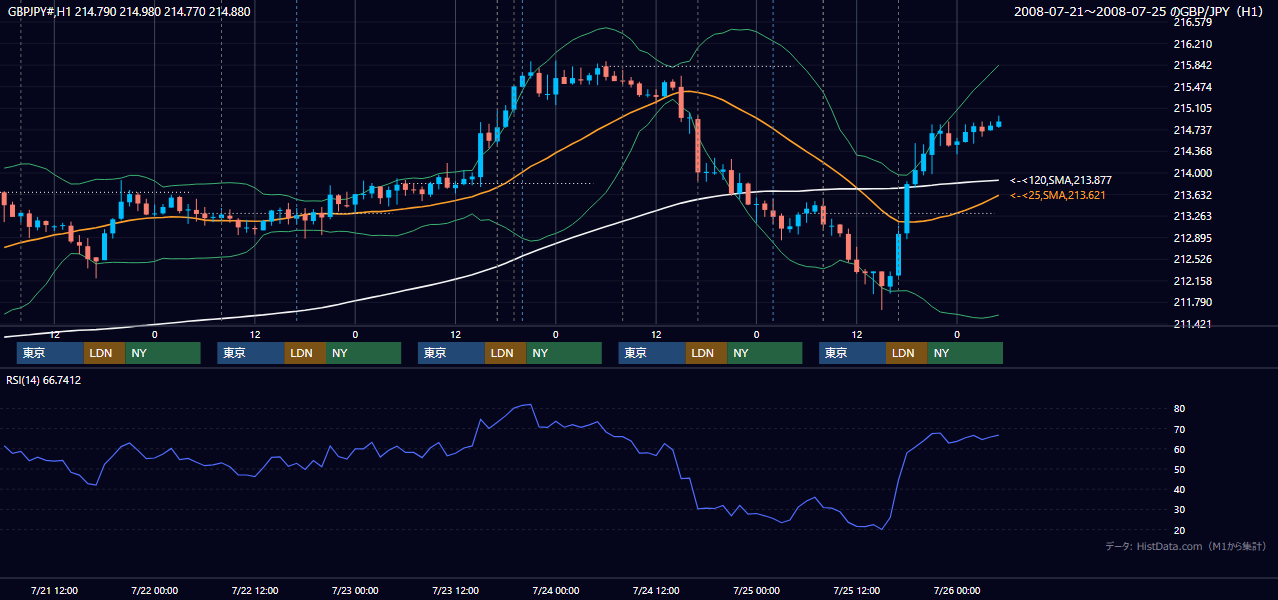This screenshot has width=1278, height=600.
Task: Click price axis label 216.579
Action: pos(1193,22)
